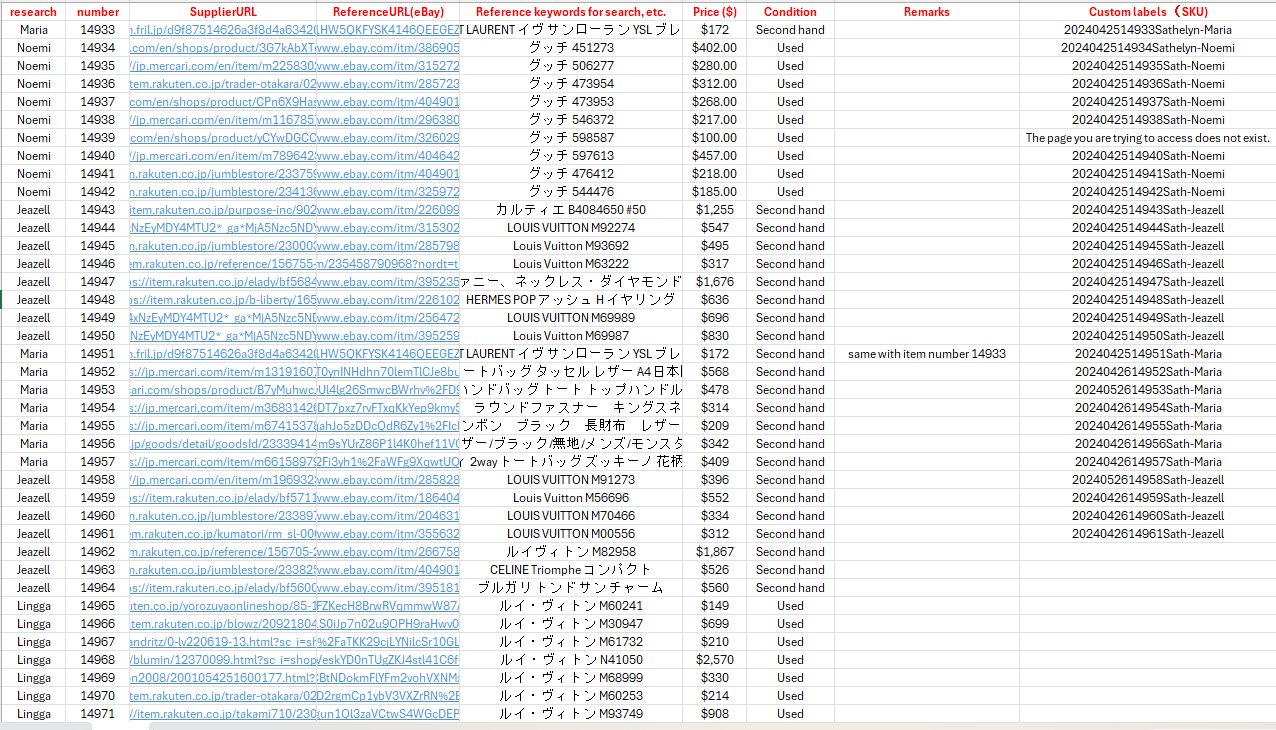Select researcher 'Lingga' in row 14965
1276x730 pixels.
(x=34, y=606)
